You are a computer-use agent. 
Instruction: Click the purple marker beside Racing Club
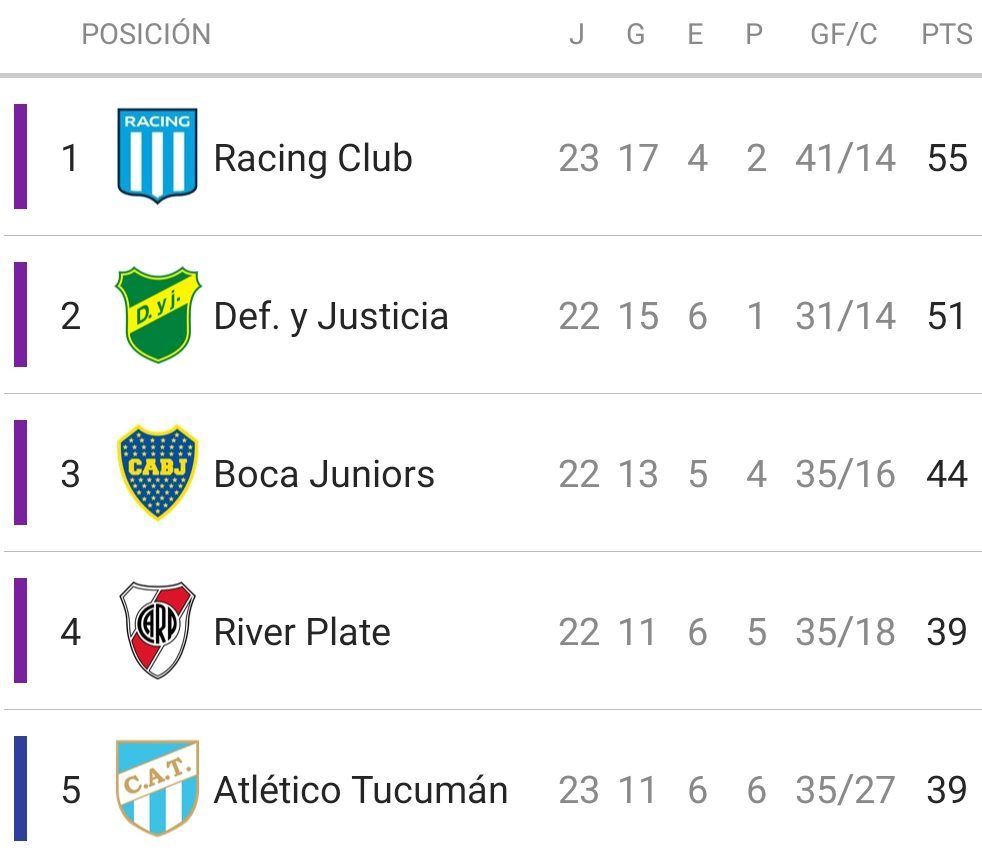(21, 157)
